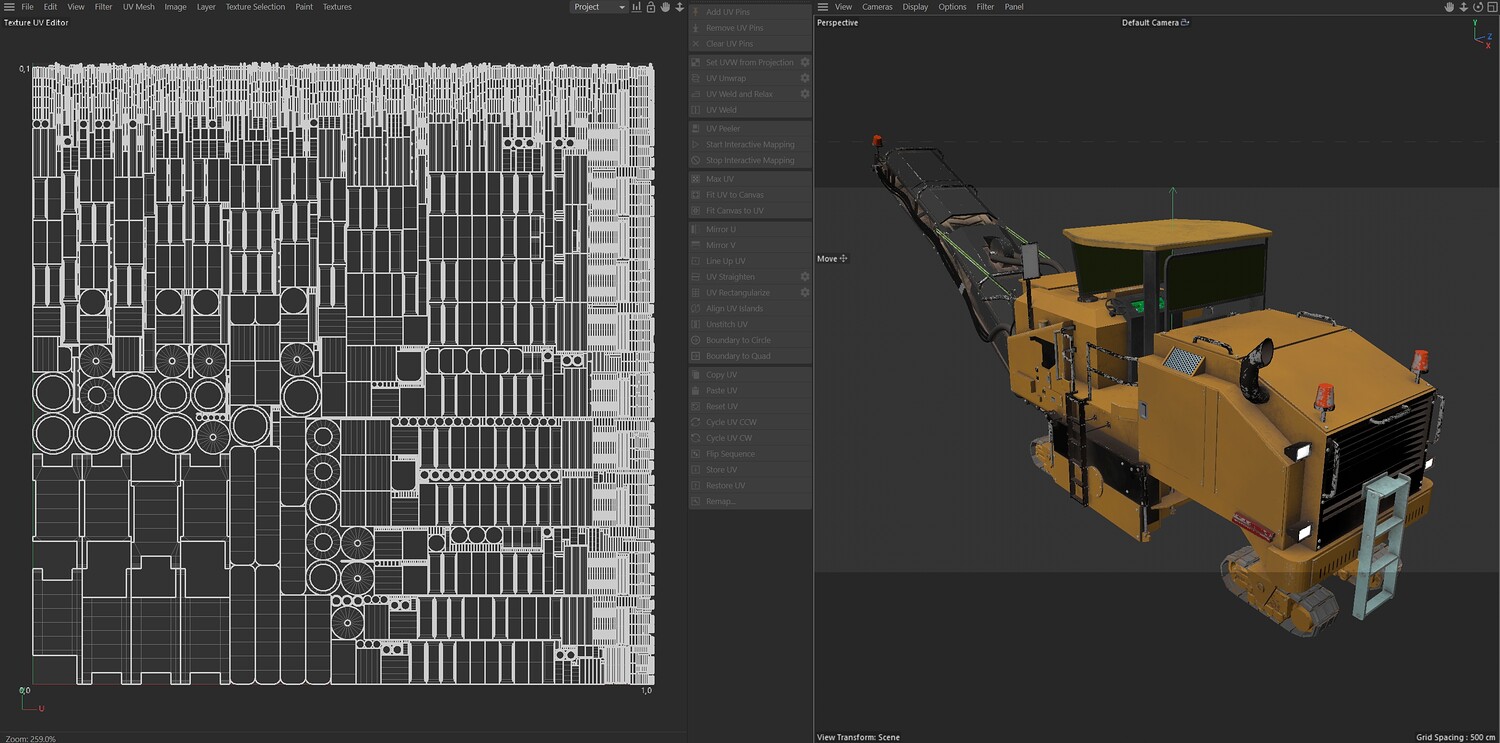1500x743 pixels.
Task: Expand the Texture Selection menu
Action: 255,7
